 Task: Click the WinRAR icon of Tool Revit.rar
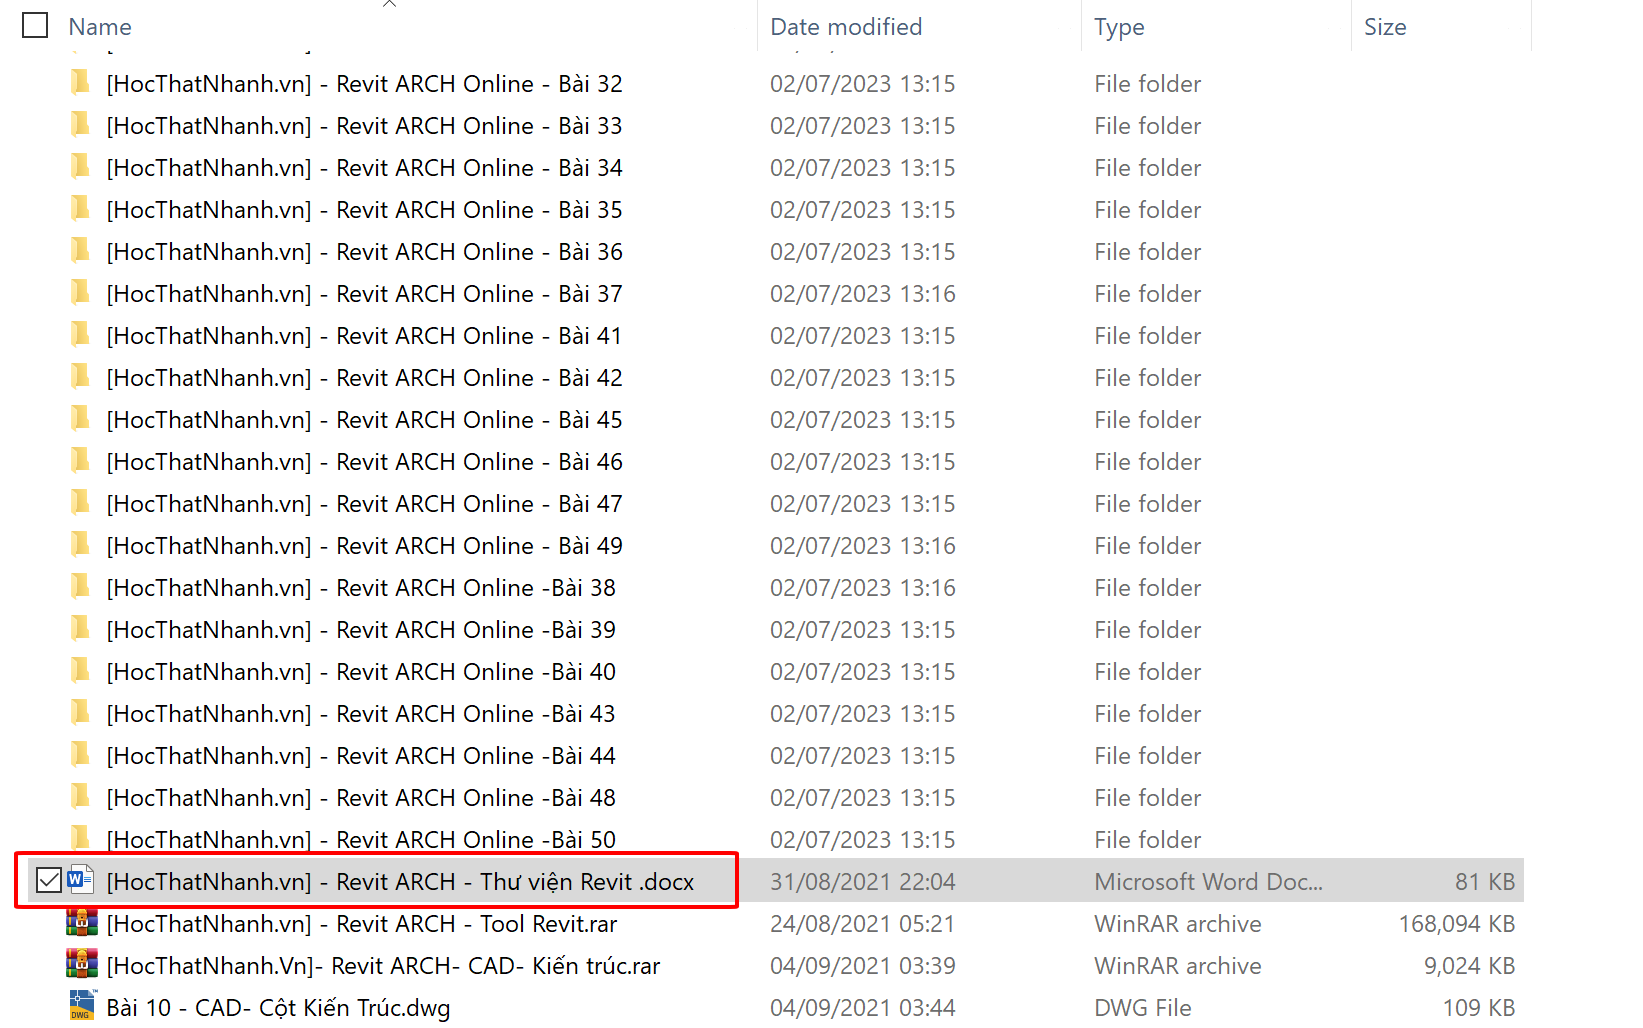click(x=81, y=922)
